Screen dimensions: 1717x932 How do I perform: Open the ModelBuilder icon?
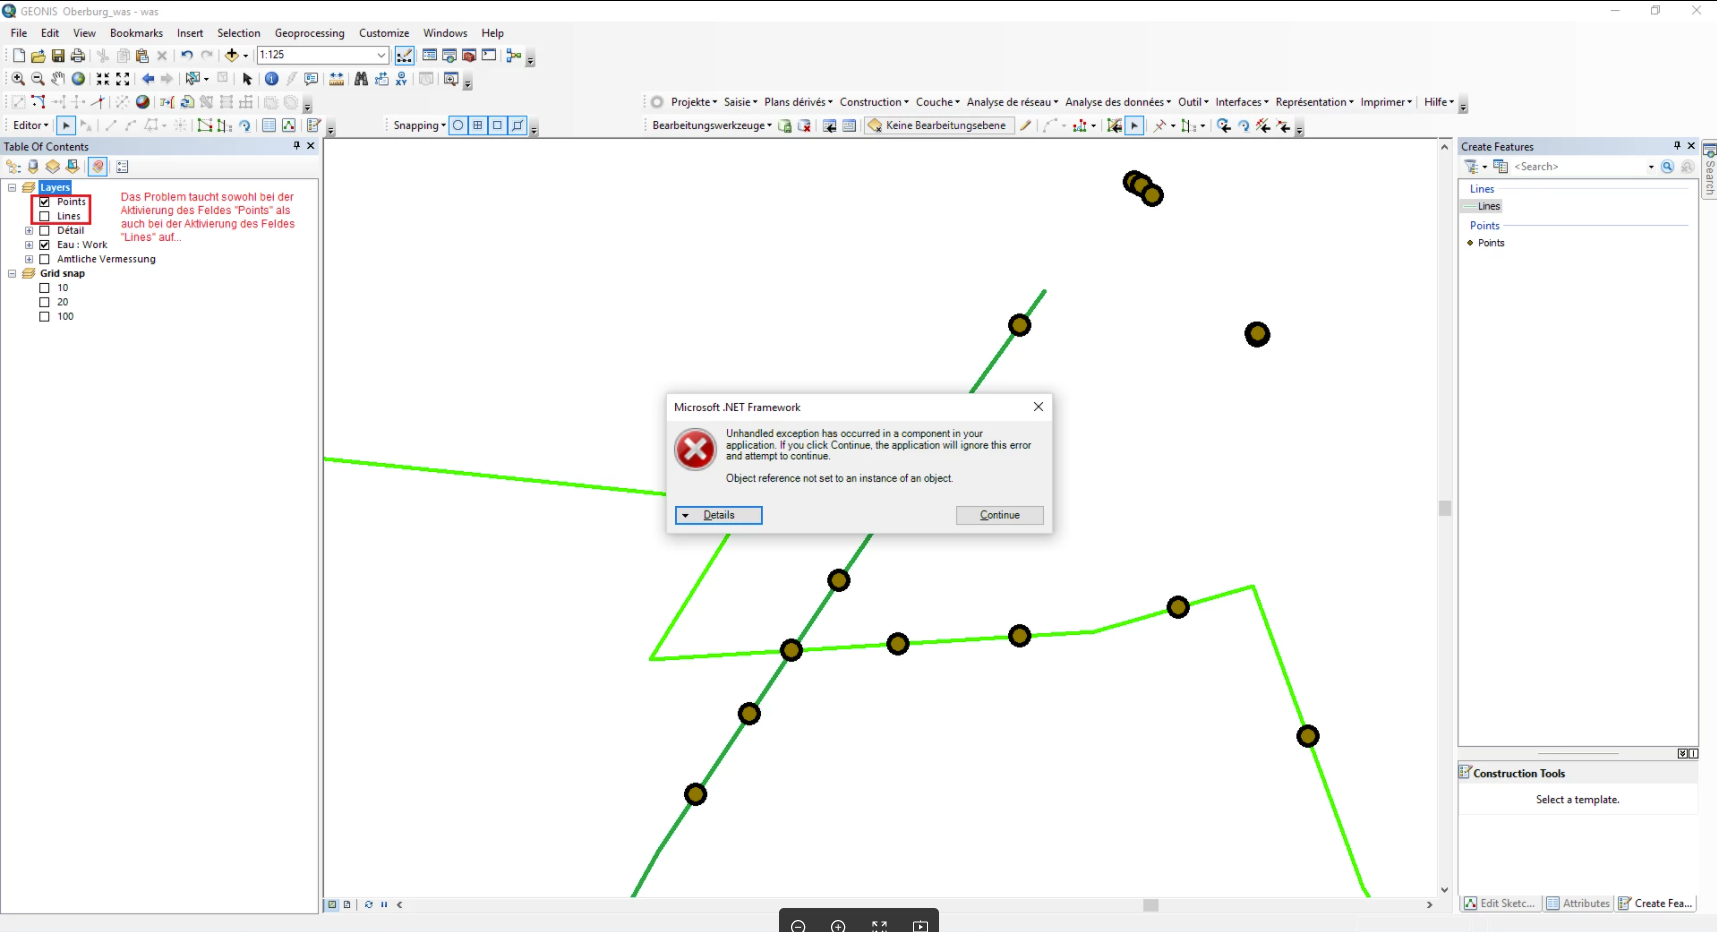513,55
